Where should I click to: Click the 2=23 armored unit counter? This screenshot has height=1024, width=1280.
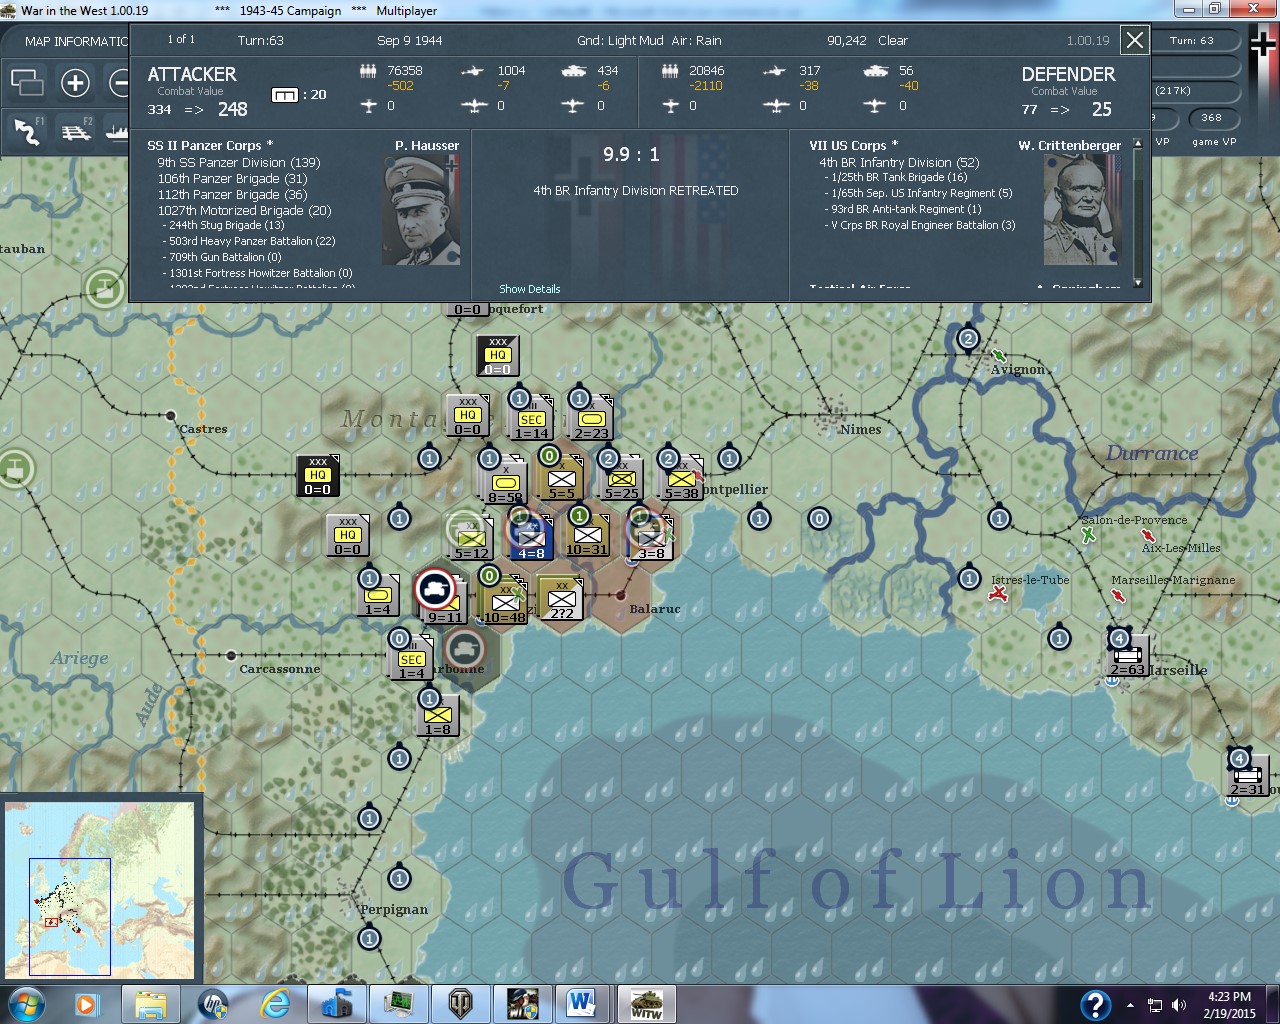tap(591, 420)
